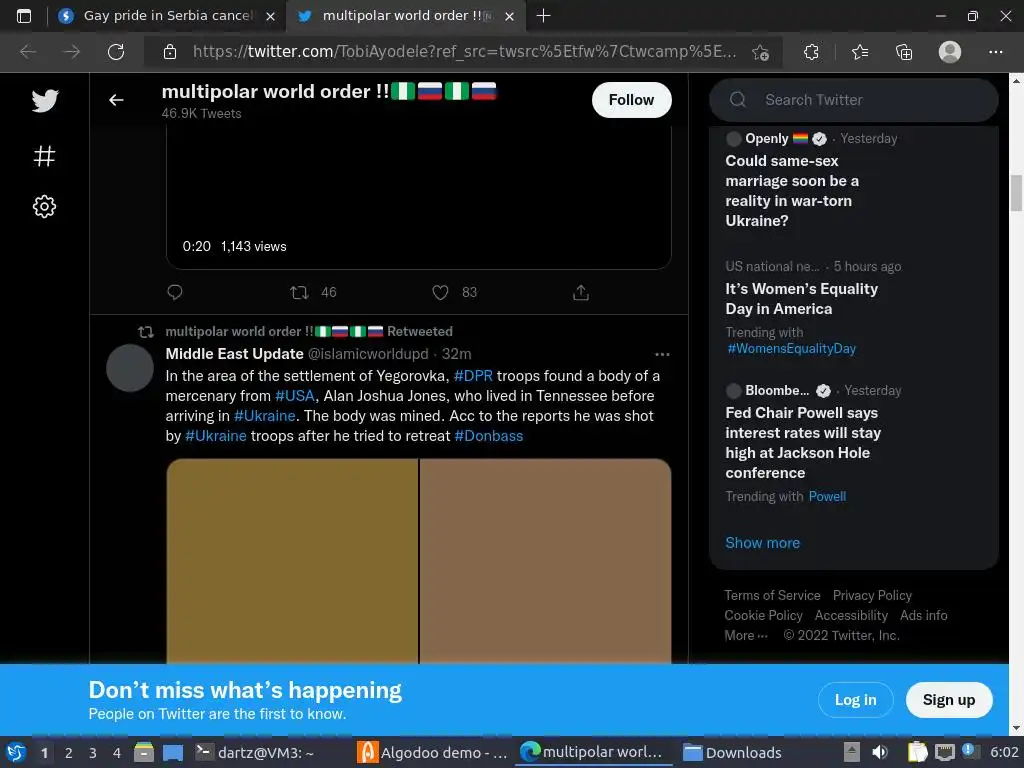Go back using the profile back arrow
This screenshot has width=1024, height=768.
pyautogui.click(x=116, y=100)
